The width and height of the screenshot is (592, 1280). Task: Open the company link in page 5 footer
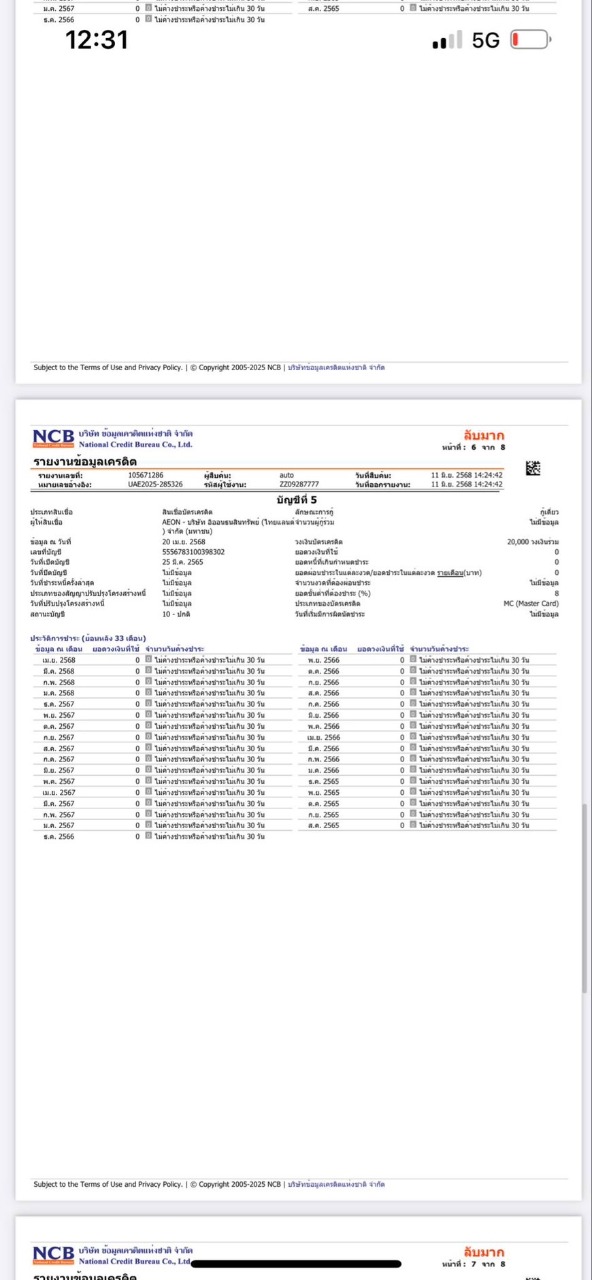336,367
